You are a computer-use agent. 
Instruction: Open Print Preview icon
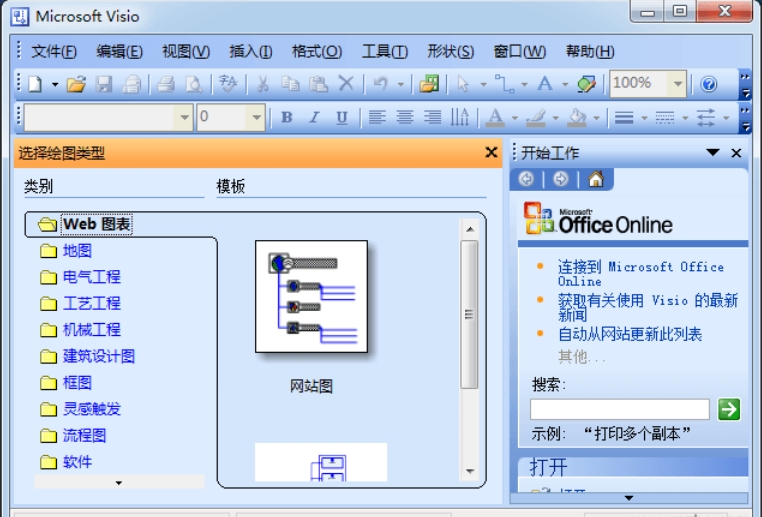coord(194,84)
